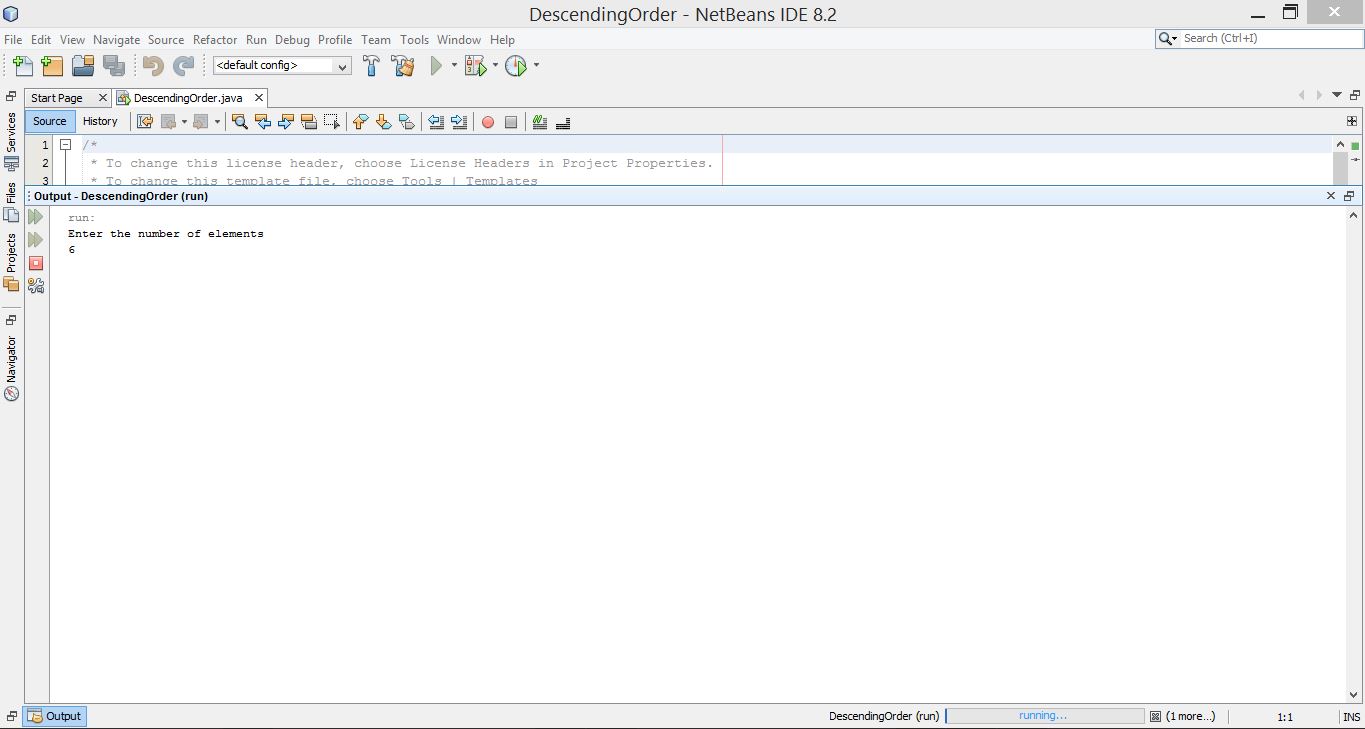Toggle the Source view button
The image size is (1365, 729).
pyautogui.click(x=49, y=121)
